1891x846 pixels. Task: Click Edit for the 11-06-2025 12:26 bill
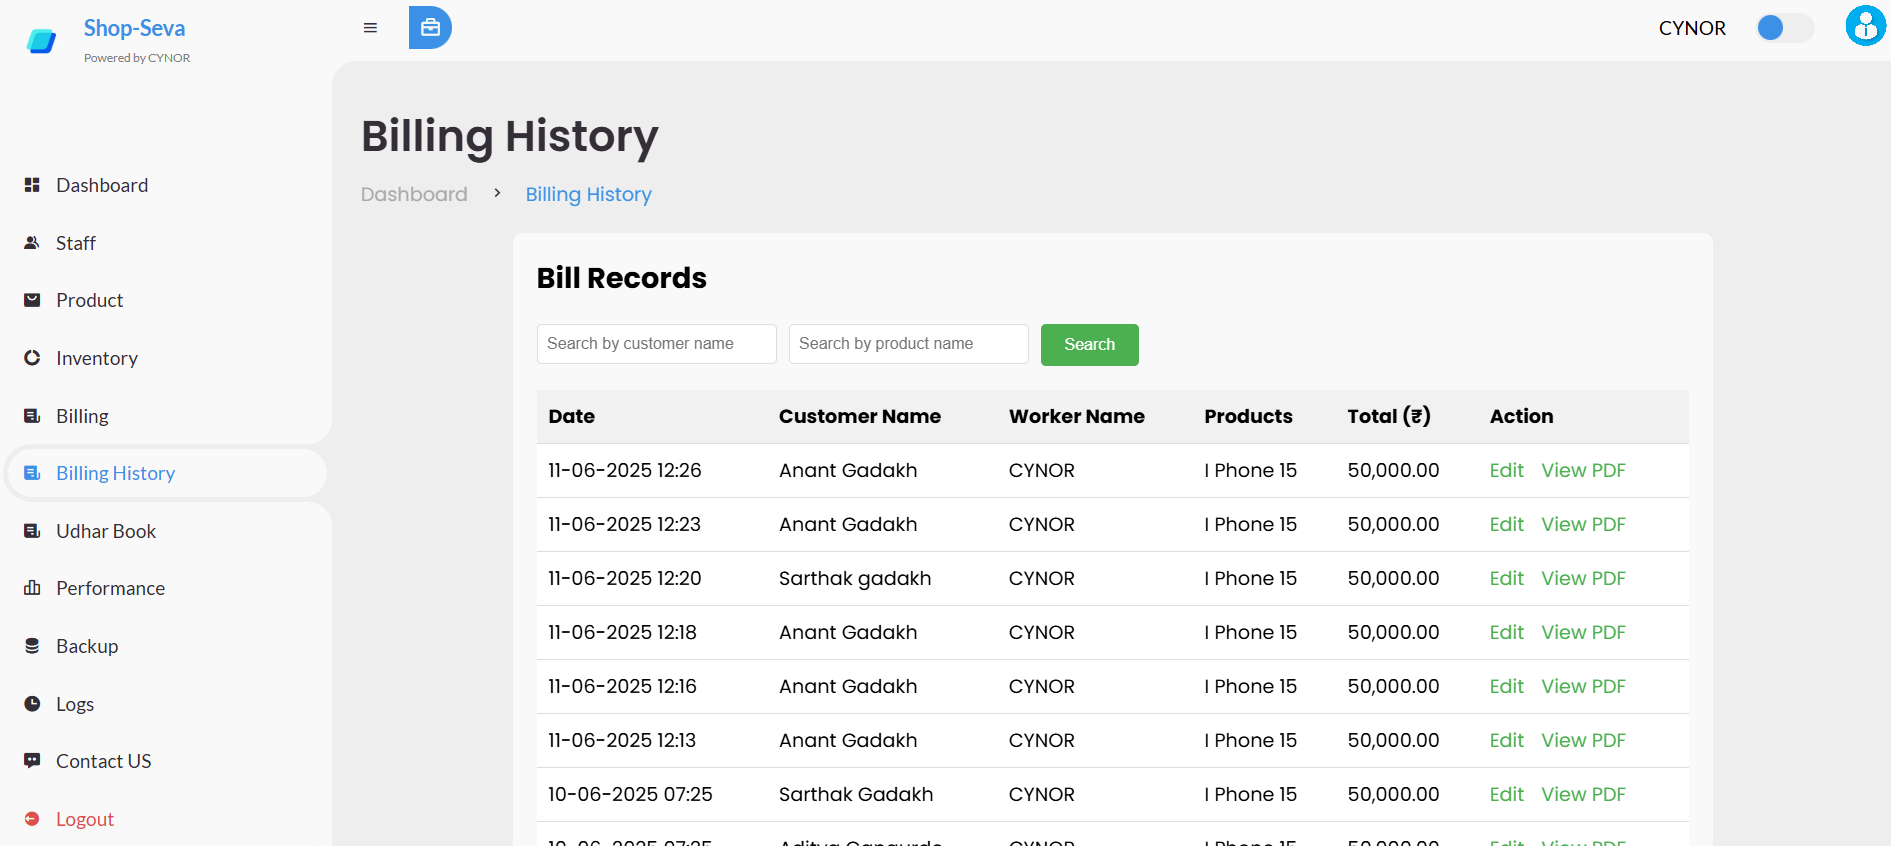pyautogui.click(x=1506, y=470)
